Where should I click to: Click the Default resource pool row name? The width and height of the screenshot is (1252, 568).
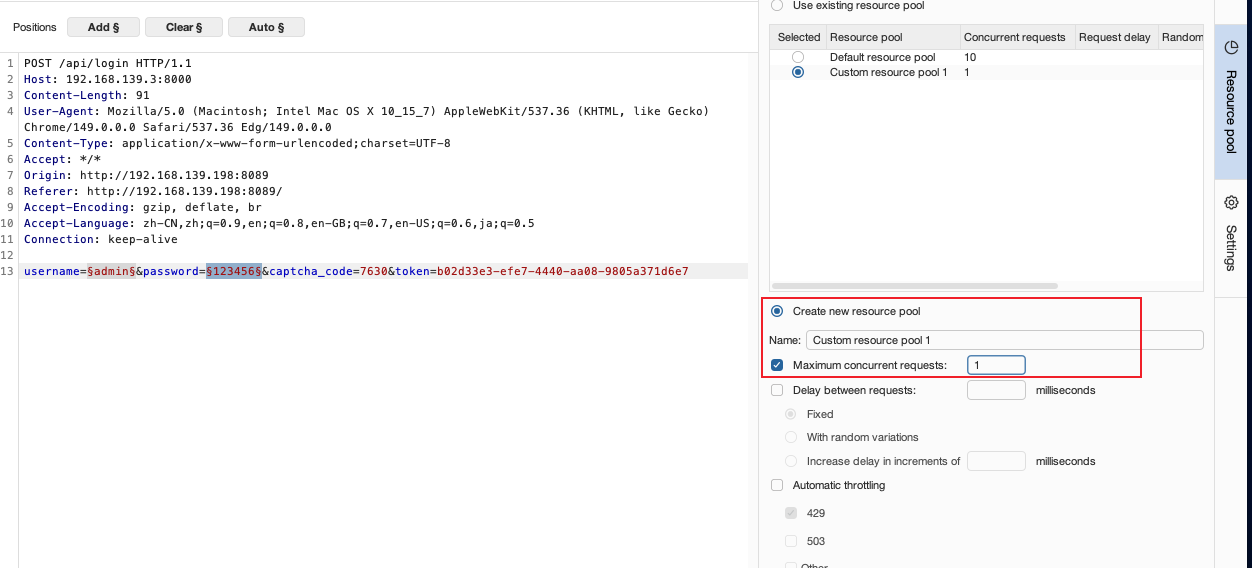click(883, 58)
